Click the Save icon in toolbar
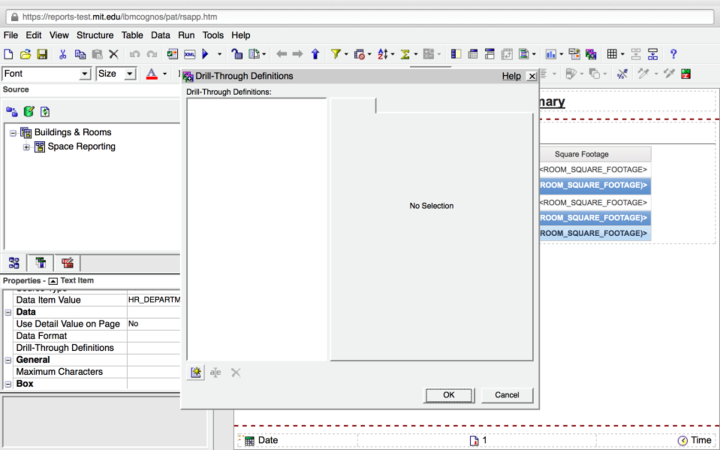 42,54
